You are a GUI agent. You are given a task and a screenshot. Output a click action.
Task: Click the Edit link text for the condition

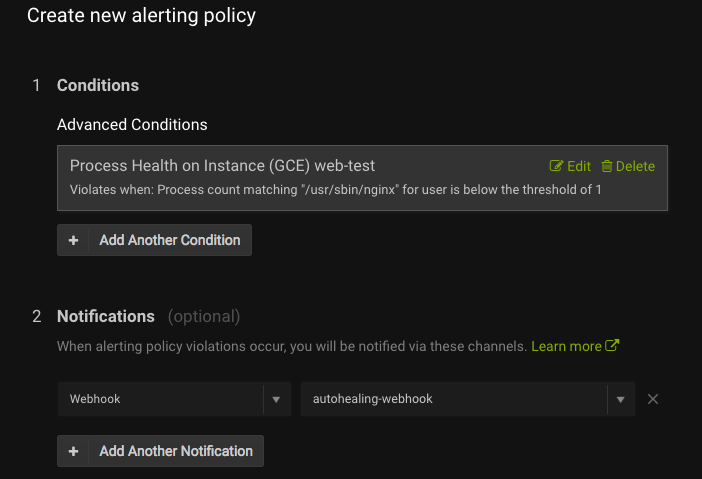pyautogui.click(x=579, y=166)
